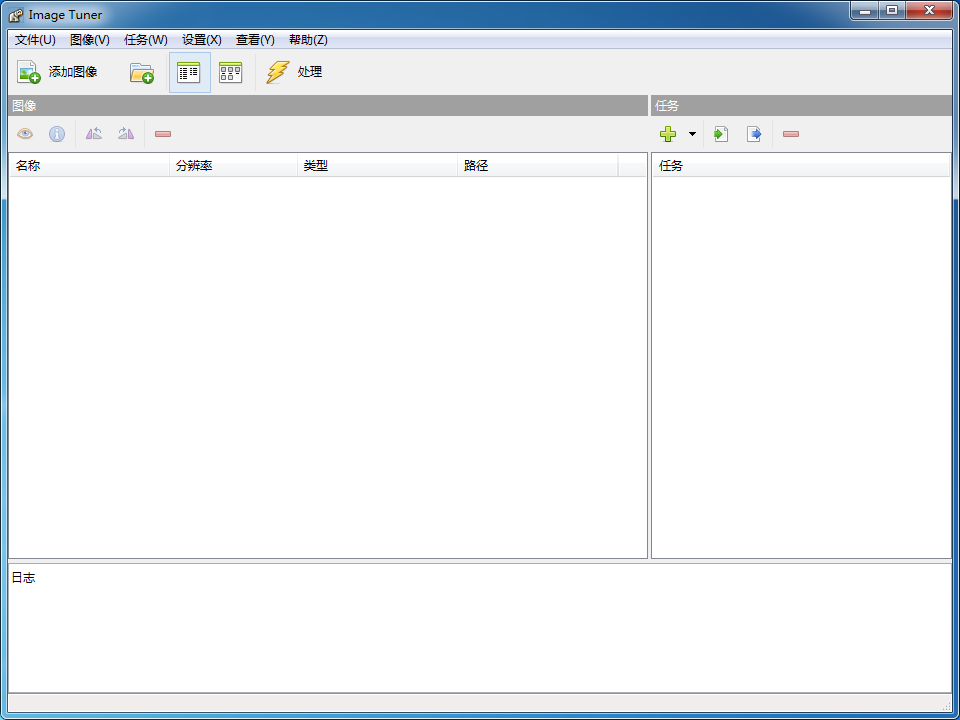
Task: Click the 任务 list column header
Action: 801,165
